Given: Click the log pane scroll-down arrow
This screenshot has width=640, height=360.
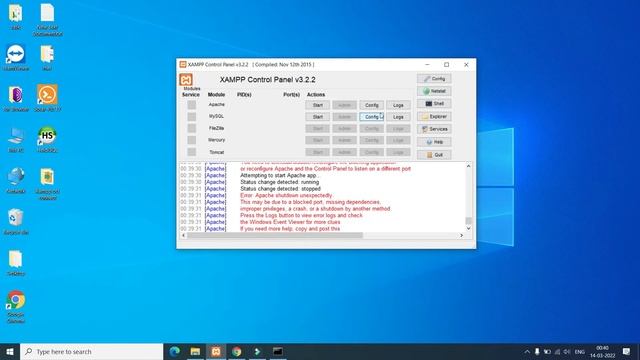Looking at the screenshot, I should [x=468, y=229].
